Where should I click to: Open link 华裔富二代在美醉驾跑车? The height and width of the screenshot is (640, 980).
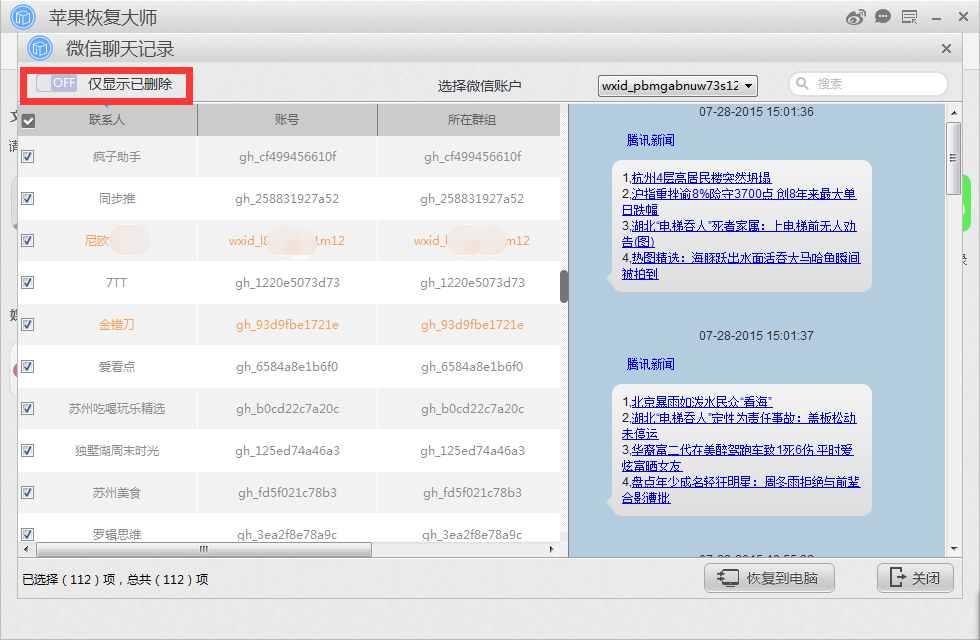point(738,458)
